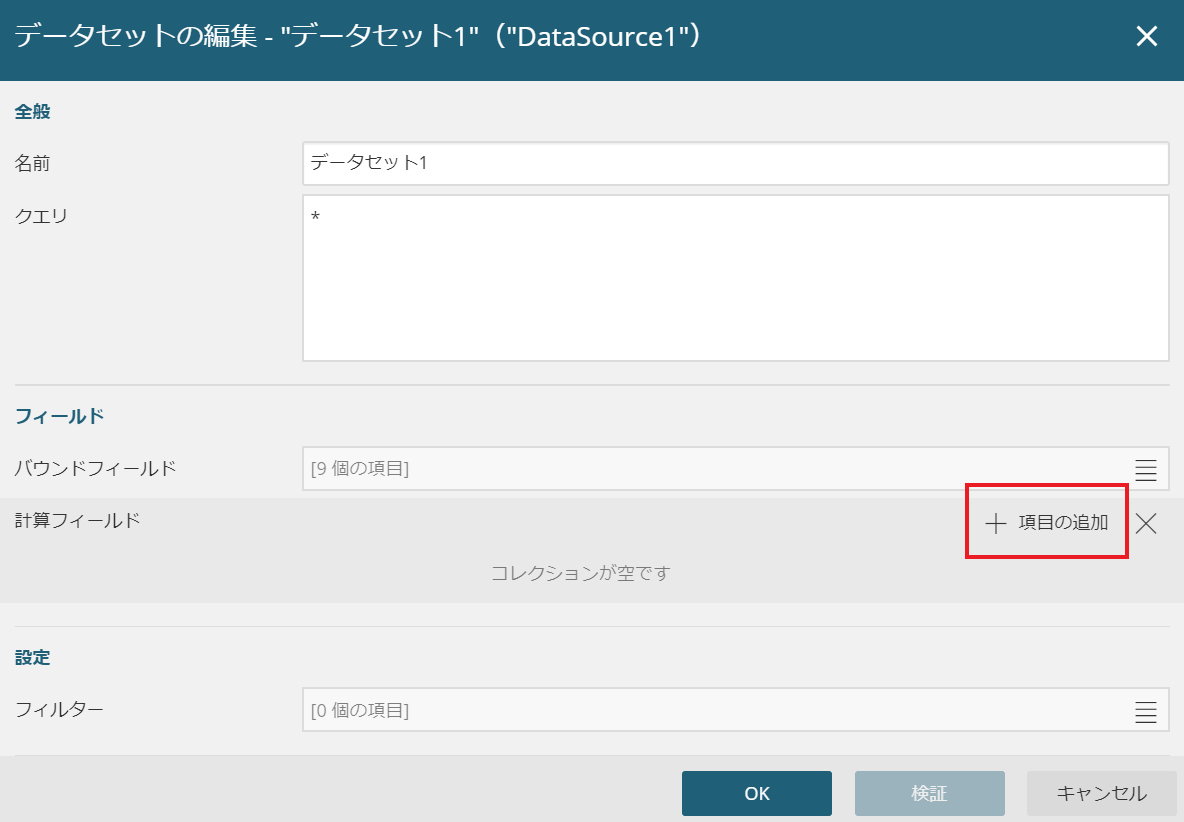Expand the バウンドフィールド 9 items box
This screenshot has height=822, width=1184.
point(735,469)
